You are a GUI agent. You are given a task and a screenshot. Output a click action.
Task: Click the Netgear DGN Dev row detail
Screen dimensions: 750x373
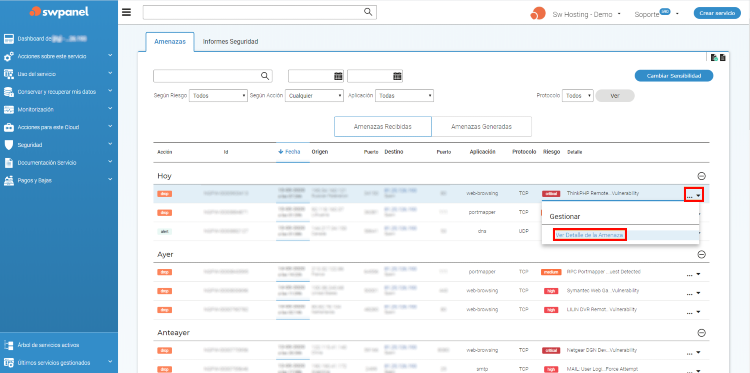[x=602, y=350]
